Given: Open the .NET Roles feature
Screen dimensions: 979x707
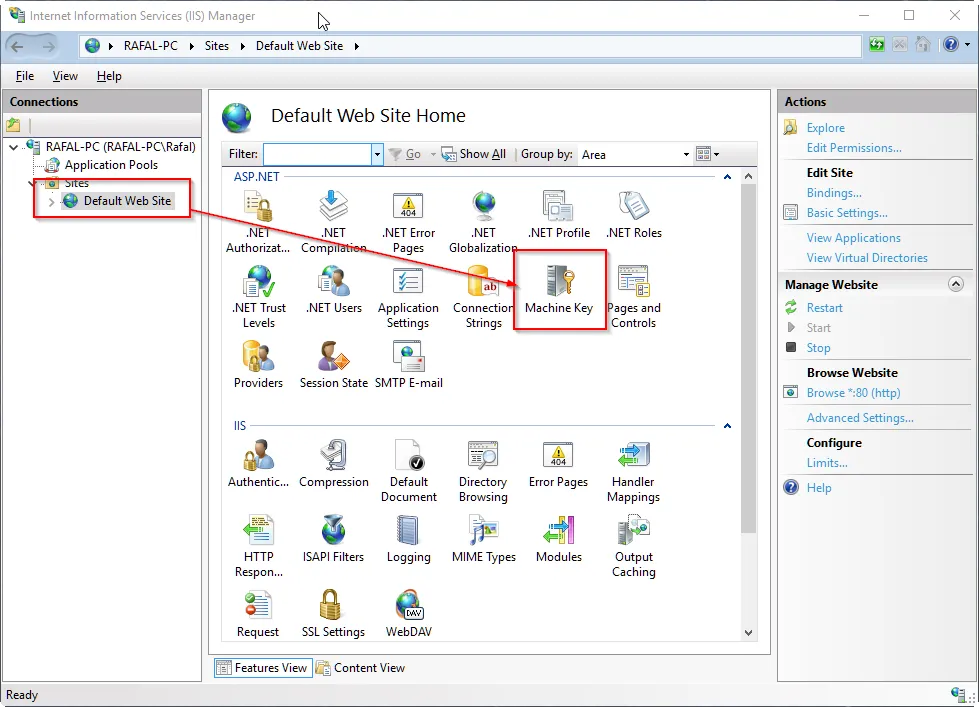Looking at the screenshot, I should coord(634,215).
